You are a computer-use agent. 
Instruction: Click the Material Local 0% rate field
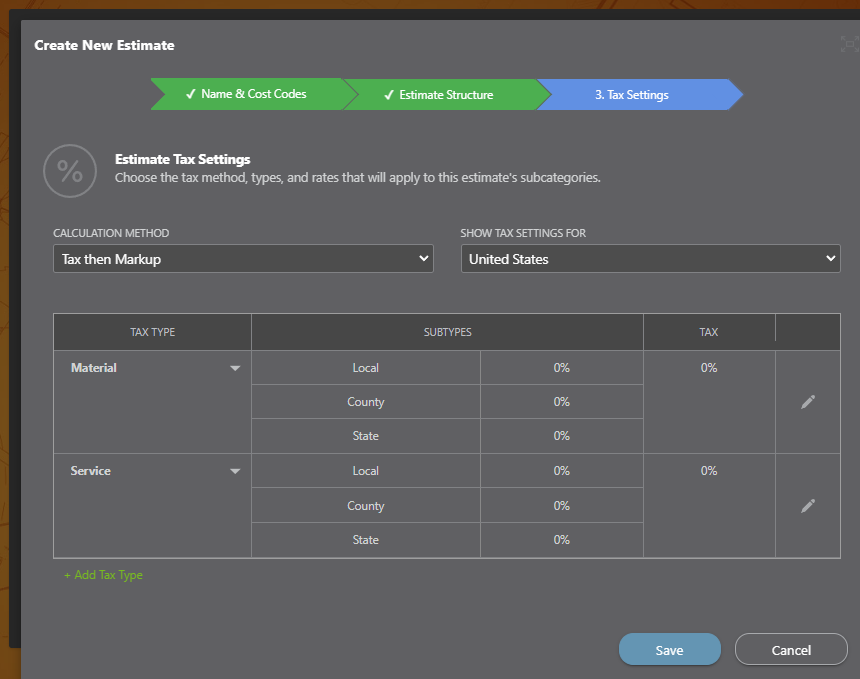tap(561, 367)
